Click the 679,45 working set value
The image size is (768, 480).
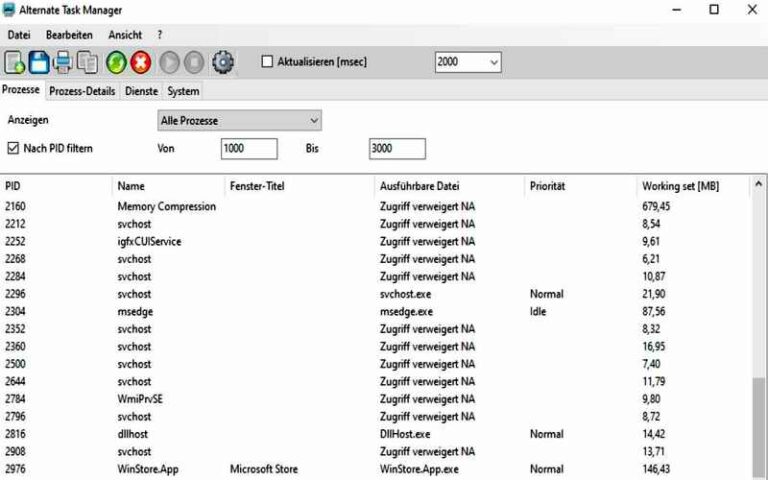coord(656,206)
